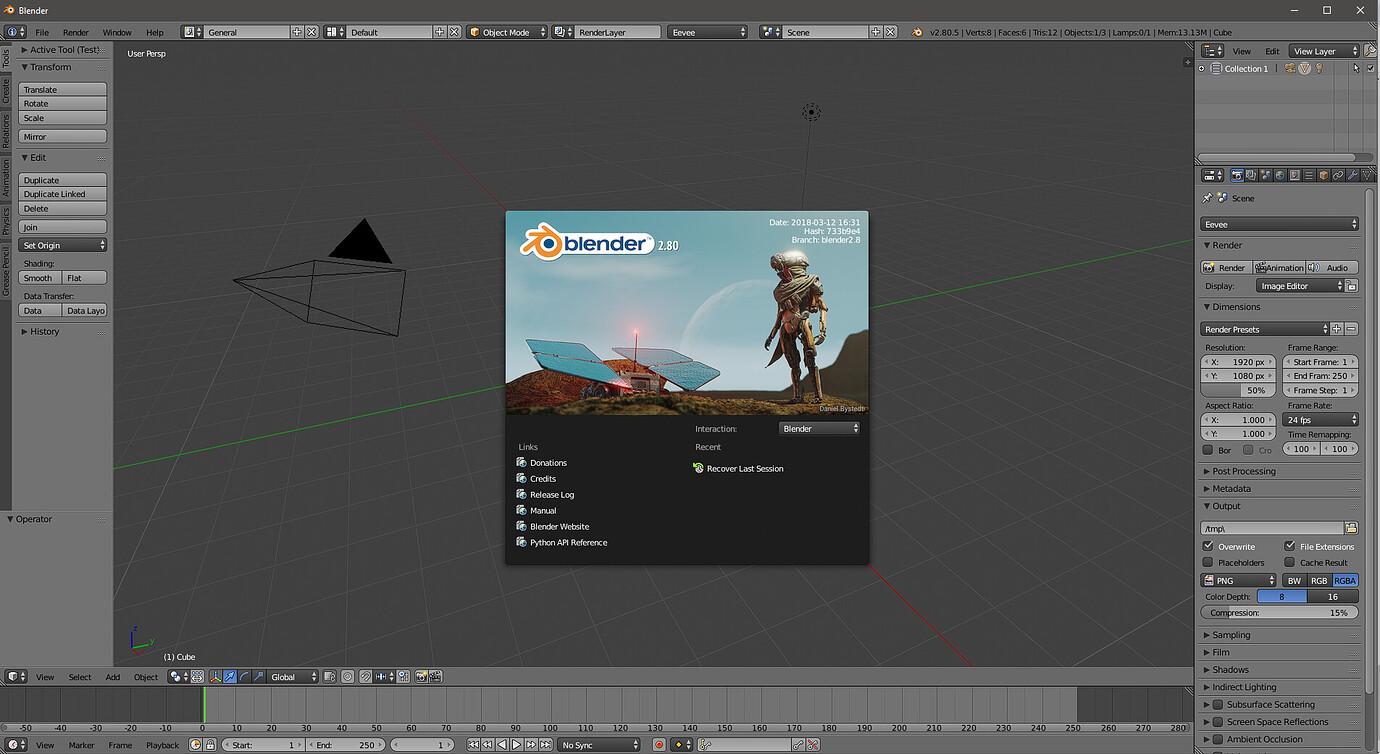Click the OpenGL render animation clapper icon
Image resolution: width=1380 pixels, height=754 pixels.
(435, 677)
